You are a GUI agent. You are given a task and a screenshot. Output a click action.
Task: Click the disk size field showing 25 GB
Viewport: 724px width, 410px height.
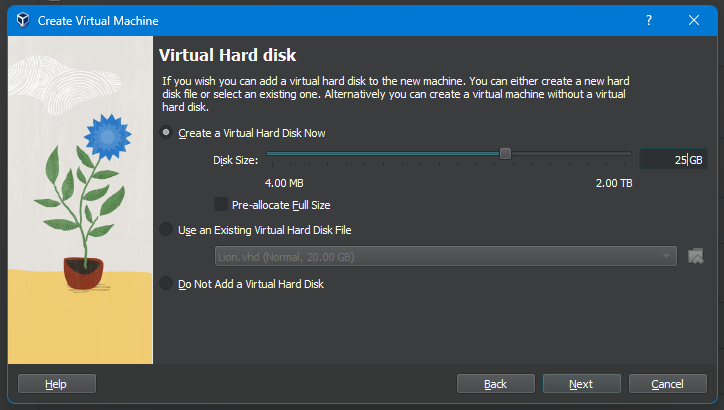(x=671, y=160)
